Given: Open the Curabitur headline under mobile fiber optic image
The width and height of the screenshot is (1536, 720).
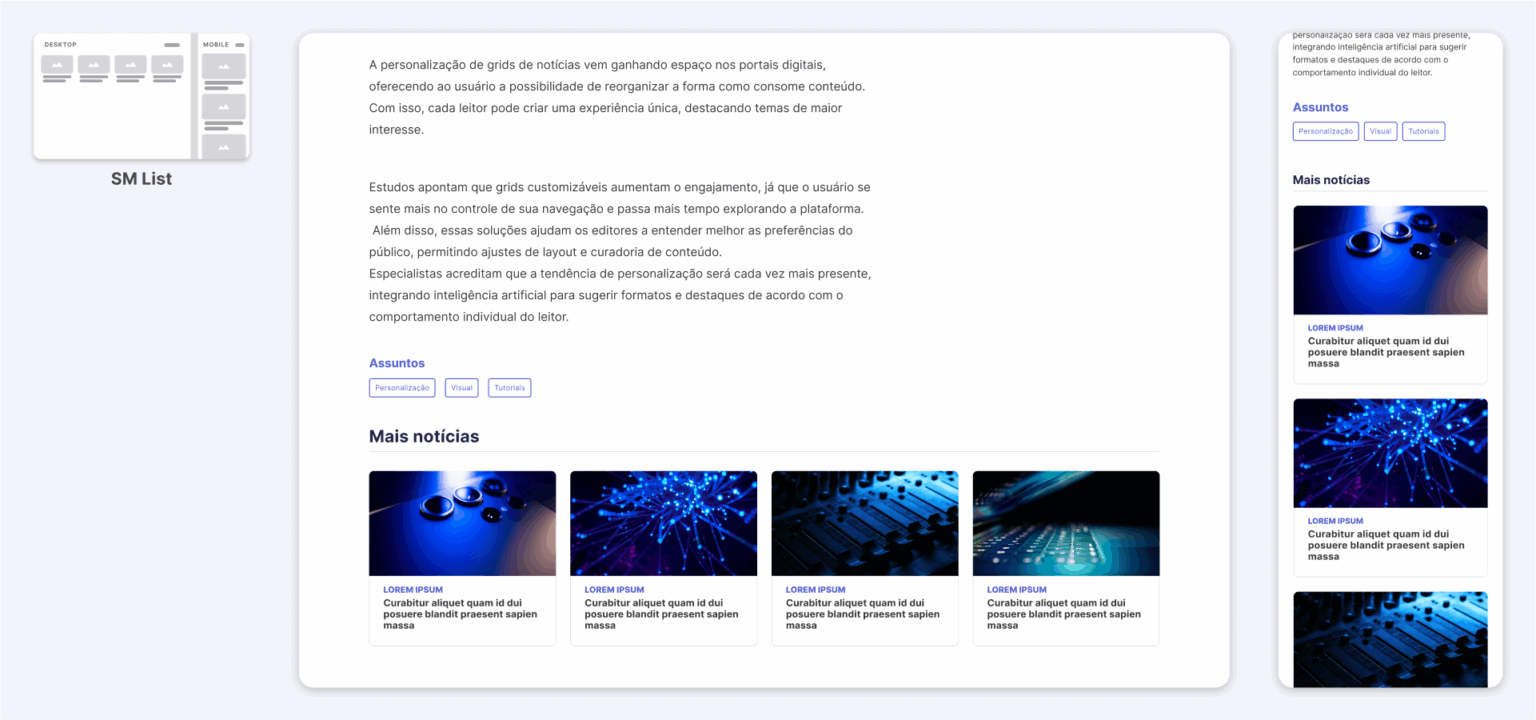Looking at the screenshot, I should [x=1386, y=545].
